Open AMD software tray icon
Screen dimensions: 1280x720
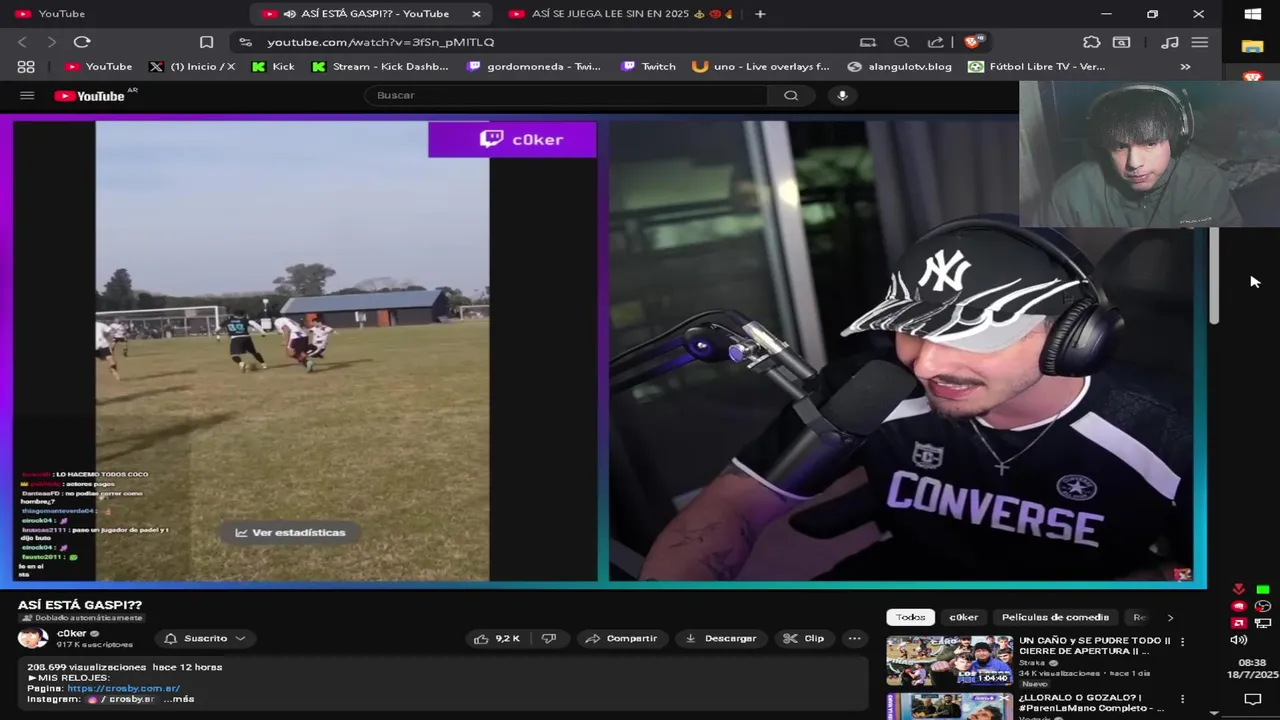coord(1238,623)
